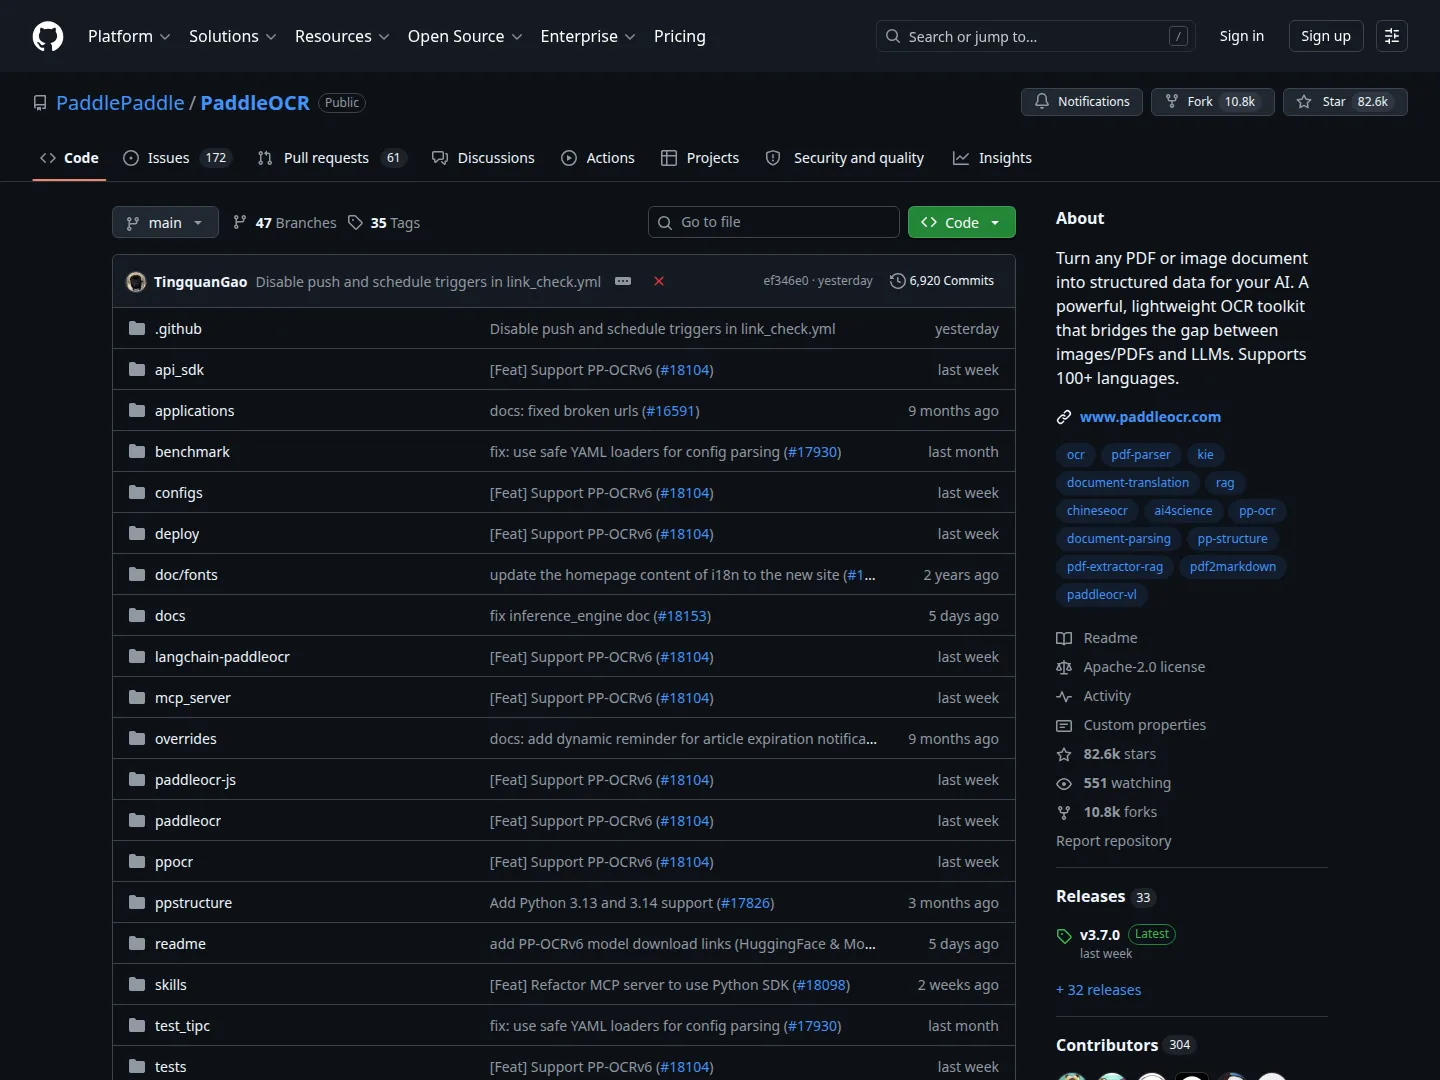Click the Sign up button

coord(1326,36)
